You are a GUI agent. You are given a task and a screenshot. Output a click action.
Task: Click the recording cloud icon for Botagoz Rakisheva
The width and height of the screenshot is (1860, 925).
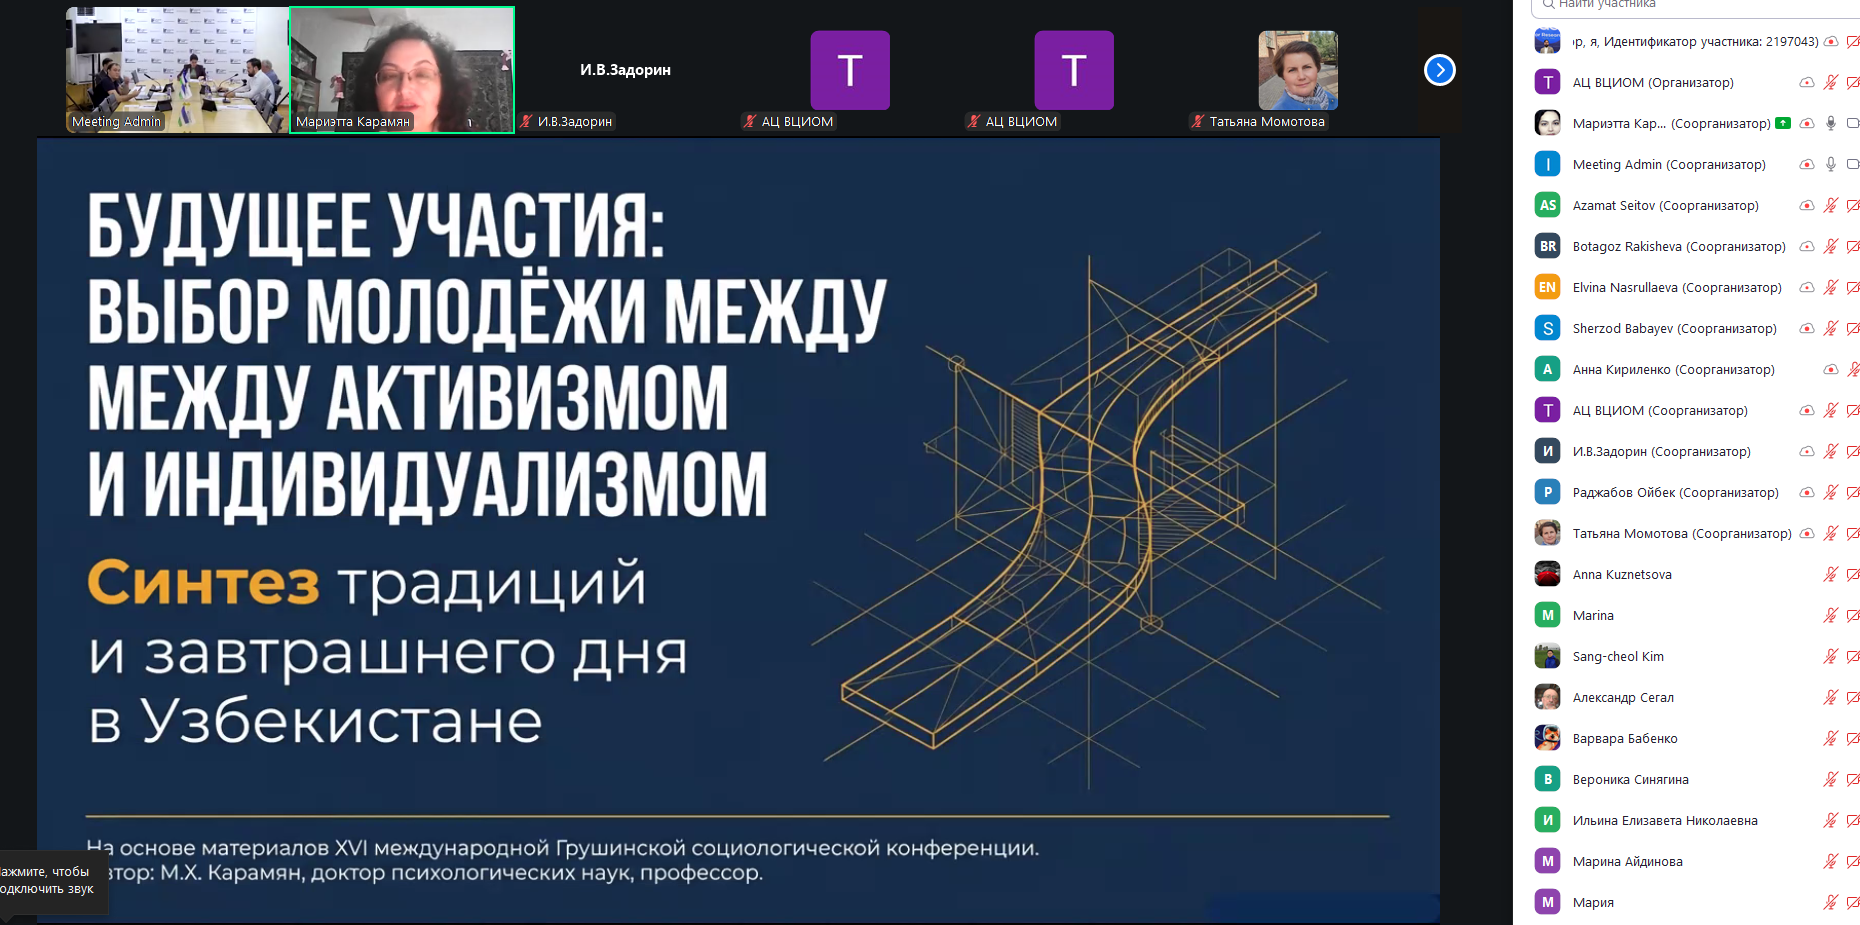point(1807,246)
